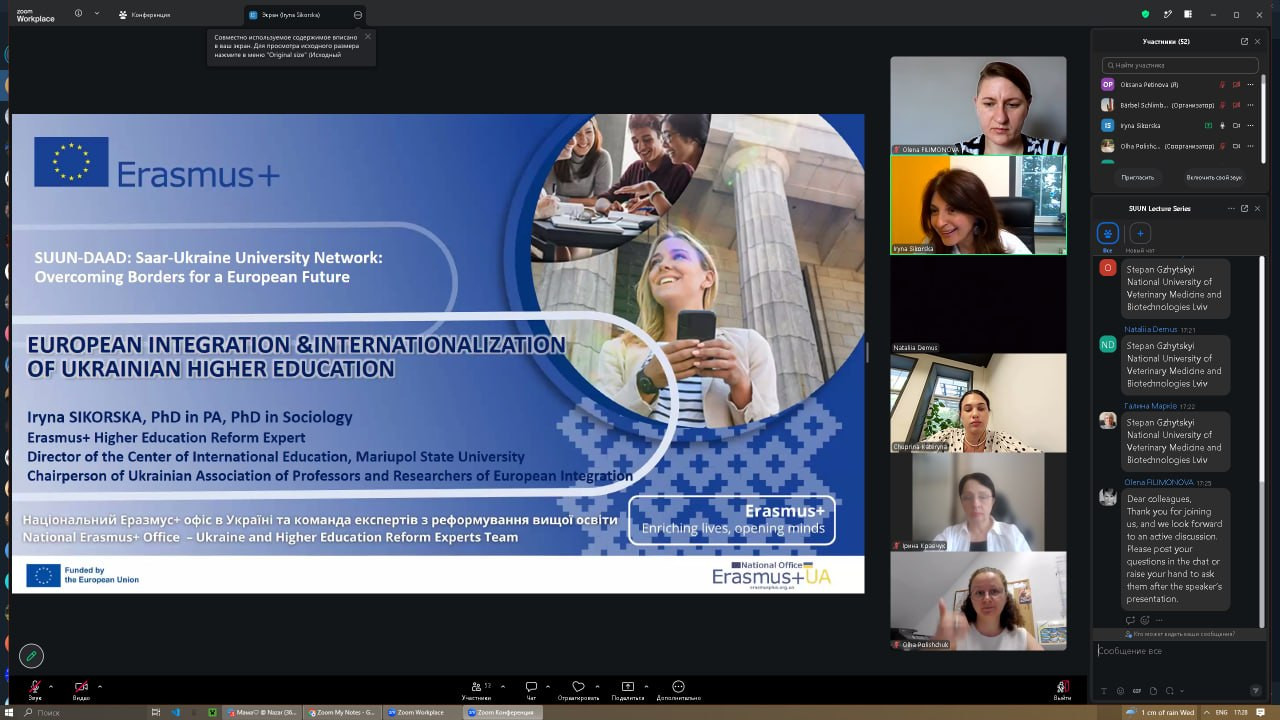Toggle video for Iryna Sikorska
The image size is (1280, 720).
1237,126
